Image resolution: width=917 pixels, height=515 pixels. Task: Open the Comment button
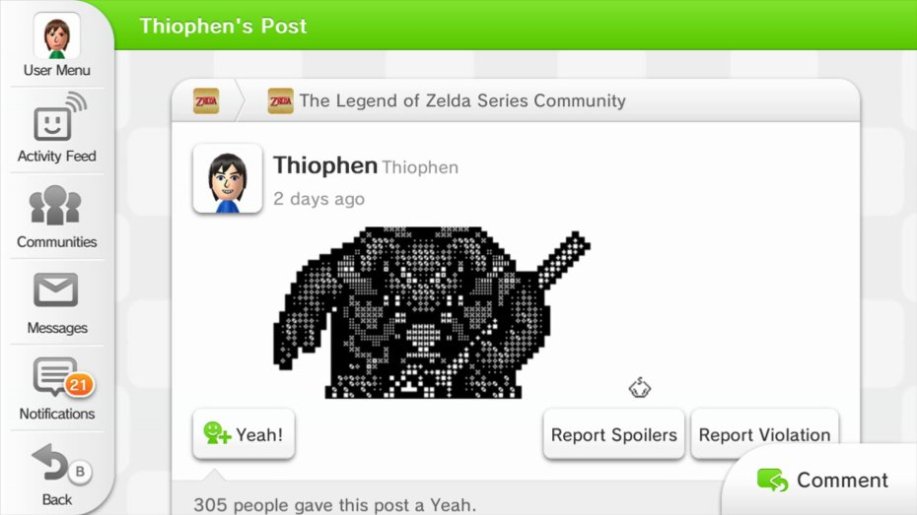click(822, 480)
